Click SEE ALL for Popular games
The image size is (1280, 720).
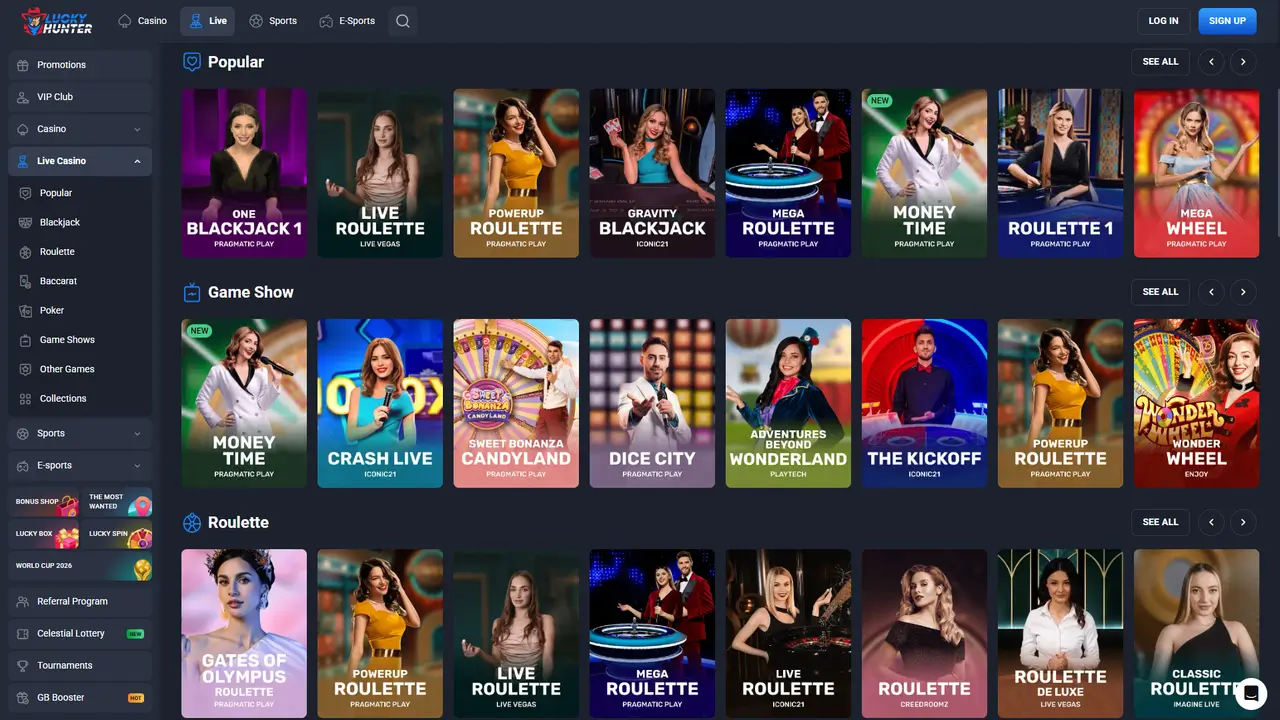pos(1161,62)
